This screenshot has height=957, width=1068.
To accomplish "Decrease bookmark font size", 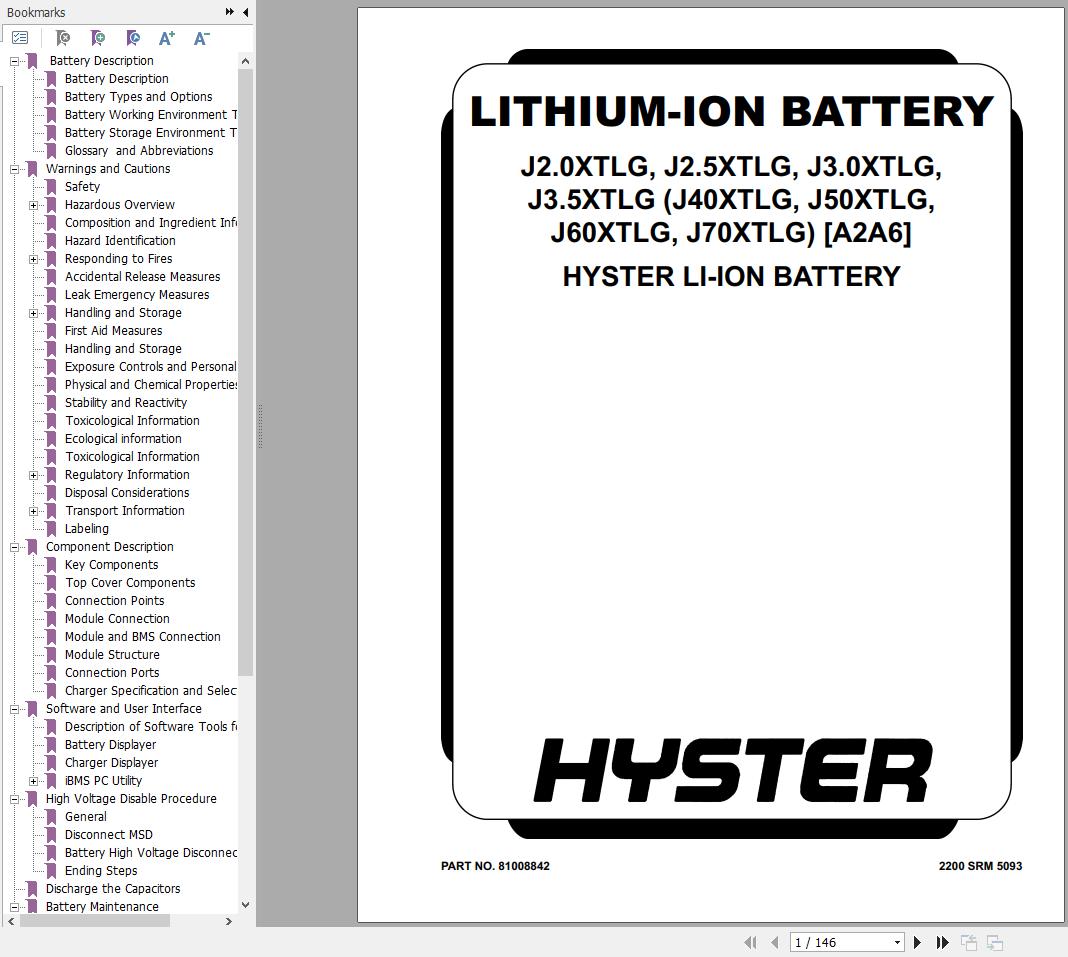I will 201,38.
